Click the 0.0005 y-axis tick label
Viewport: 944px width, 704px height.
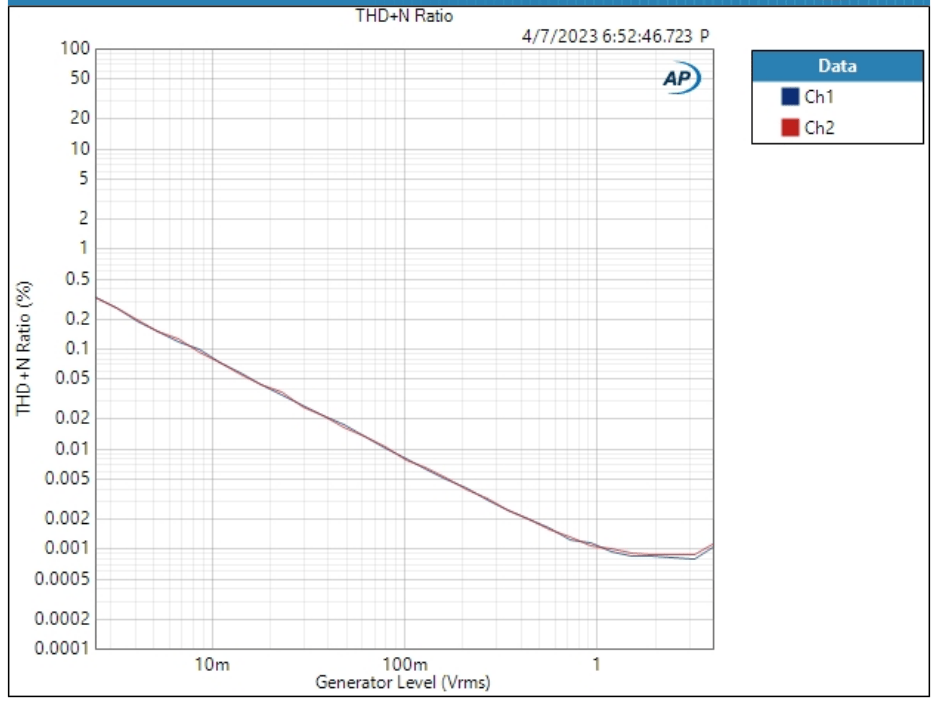[x=62, y=579]
